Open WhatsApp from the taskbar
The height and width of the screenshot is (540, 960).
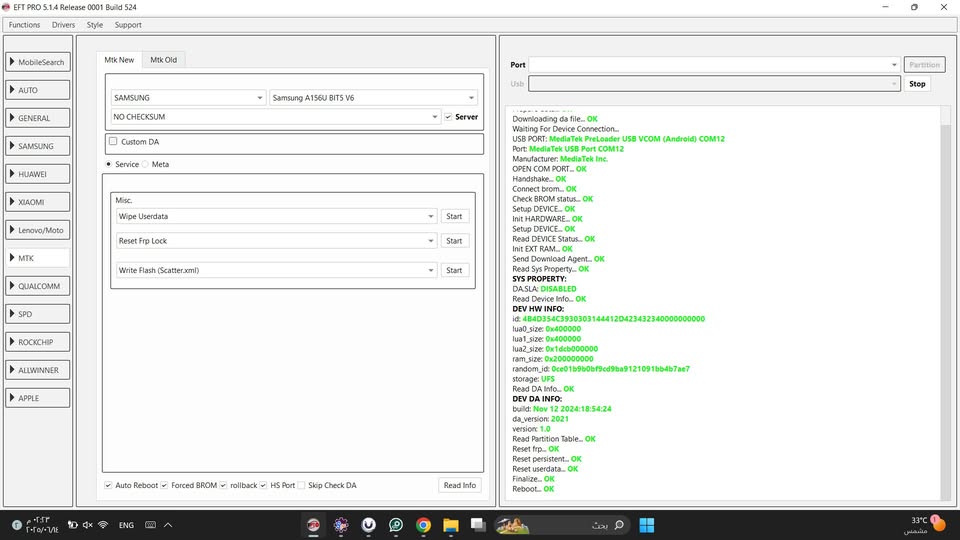pos(396,525)
